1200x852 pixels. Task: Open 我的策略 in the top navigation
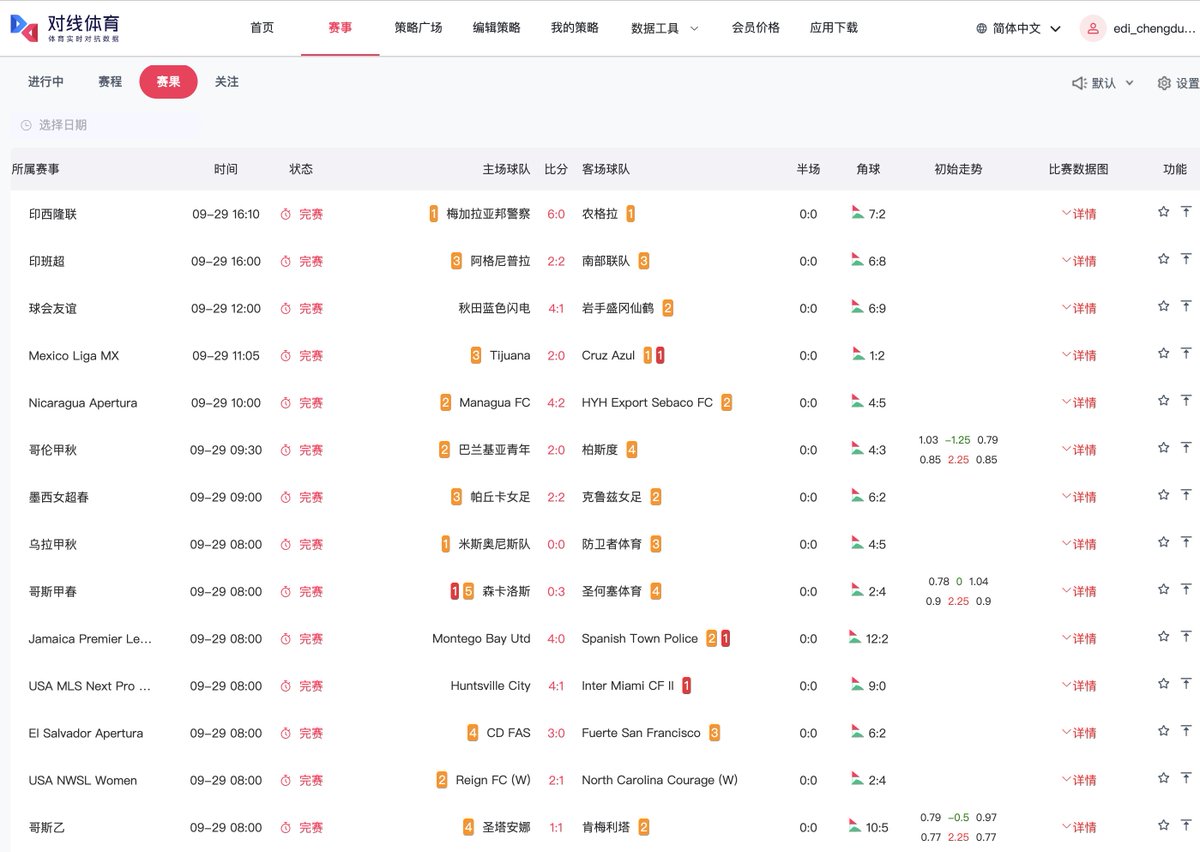(x=575, y=28)
